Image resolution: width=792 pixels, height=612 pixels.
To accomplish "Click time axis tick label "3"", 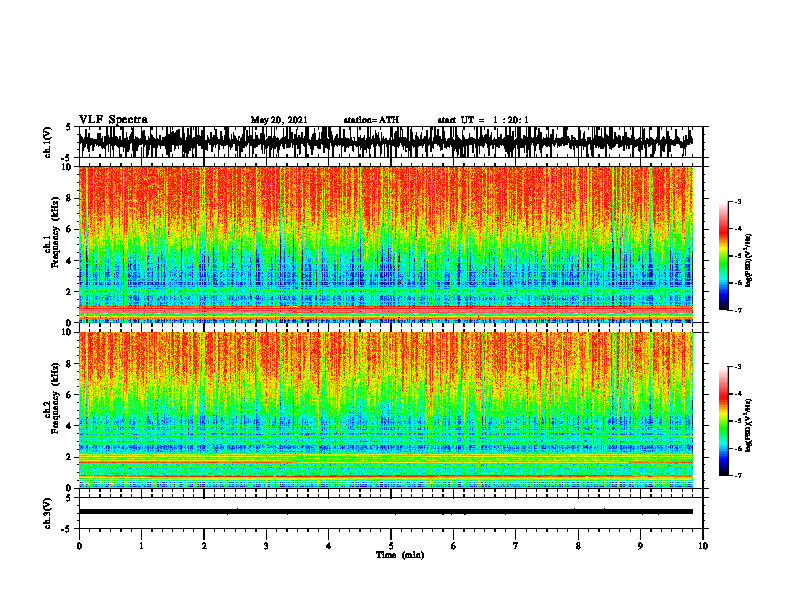I will pyautogui.click(x=266, y=546).
